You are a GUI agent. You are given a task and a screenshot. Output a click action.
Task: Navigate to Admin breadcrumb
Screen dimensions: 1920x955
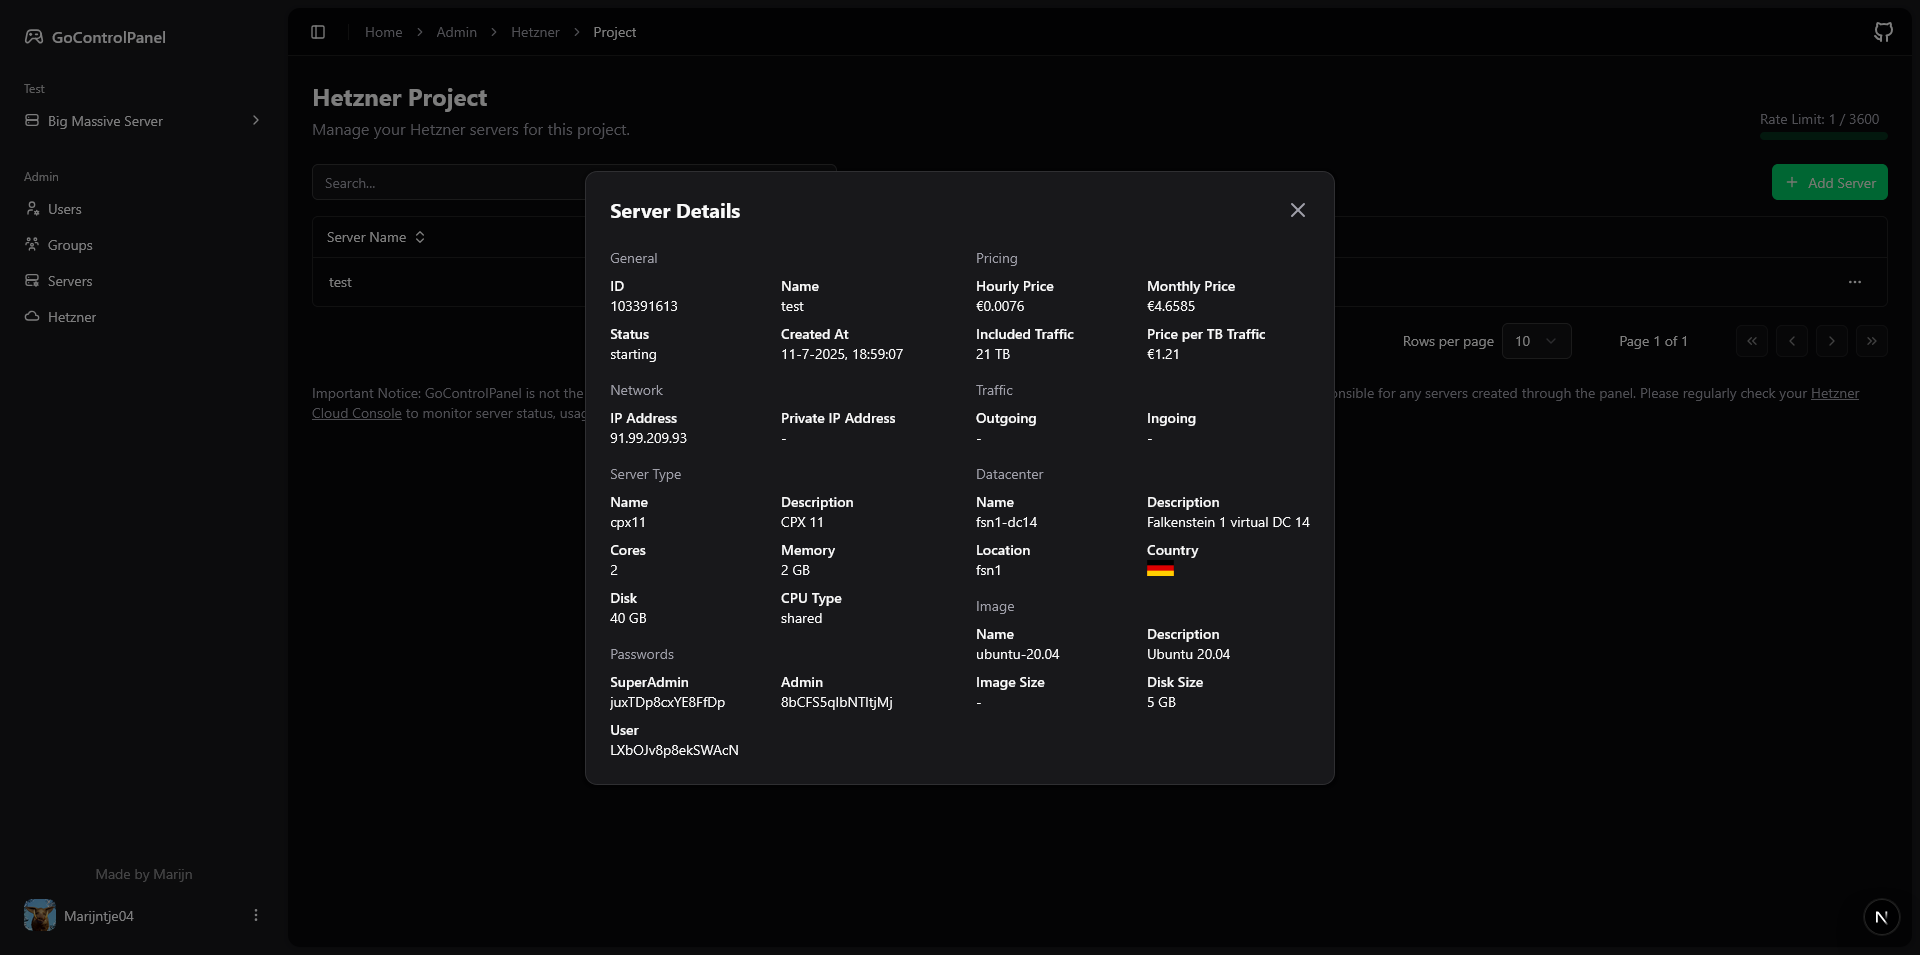pyautogui.click(x=456, y=32)
